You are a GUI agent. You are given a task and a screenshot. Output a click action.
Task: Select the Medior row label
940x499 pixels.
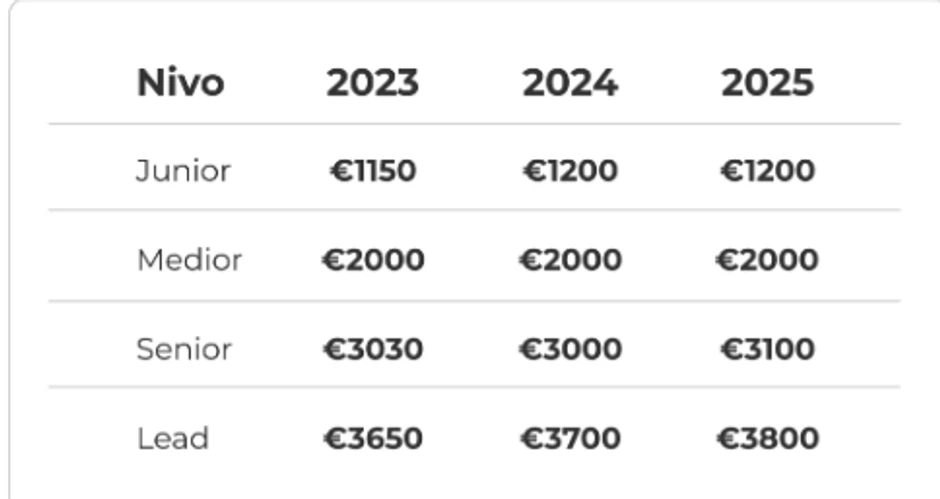pyautogui.click(x=189, y=260)
